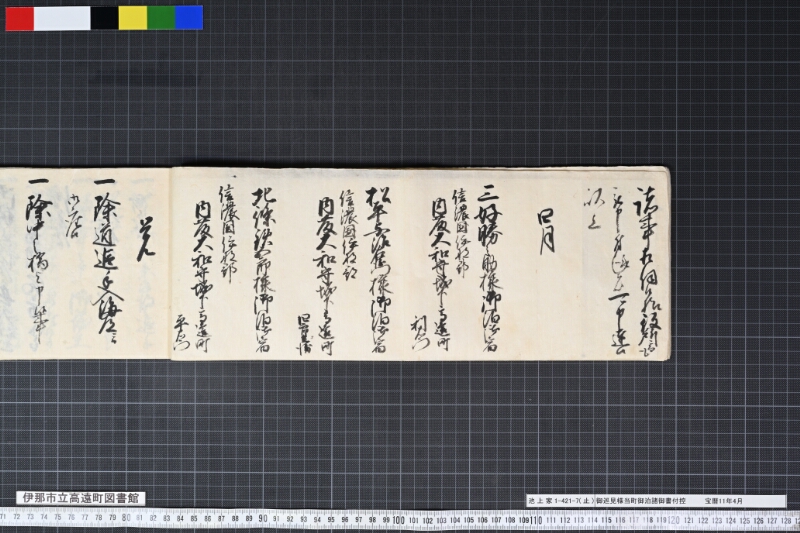Viewport: 800px width, 533px height.
Task: Click the library label 伊那市立高遠町図書館
Action: click(81, 498)
